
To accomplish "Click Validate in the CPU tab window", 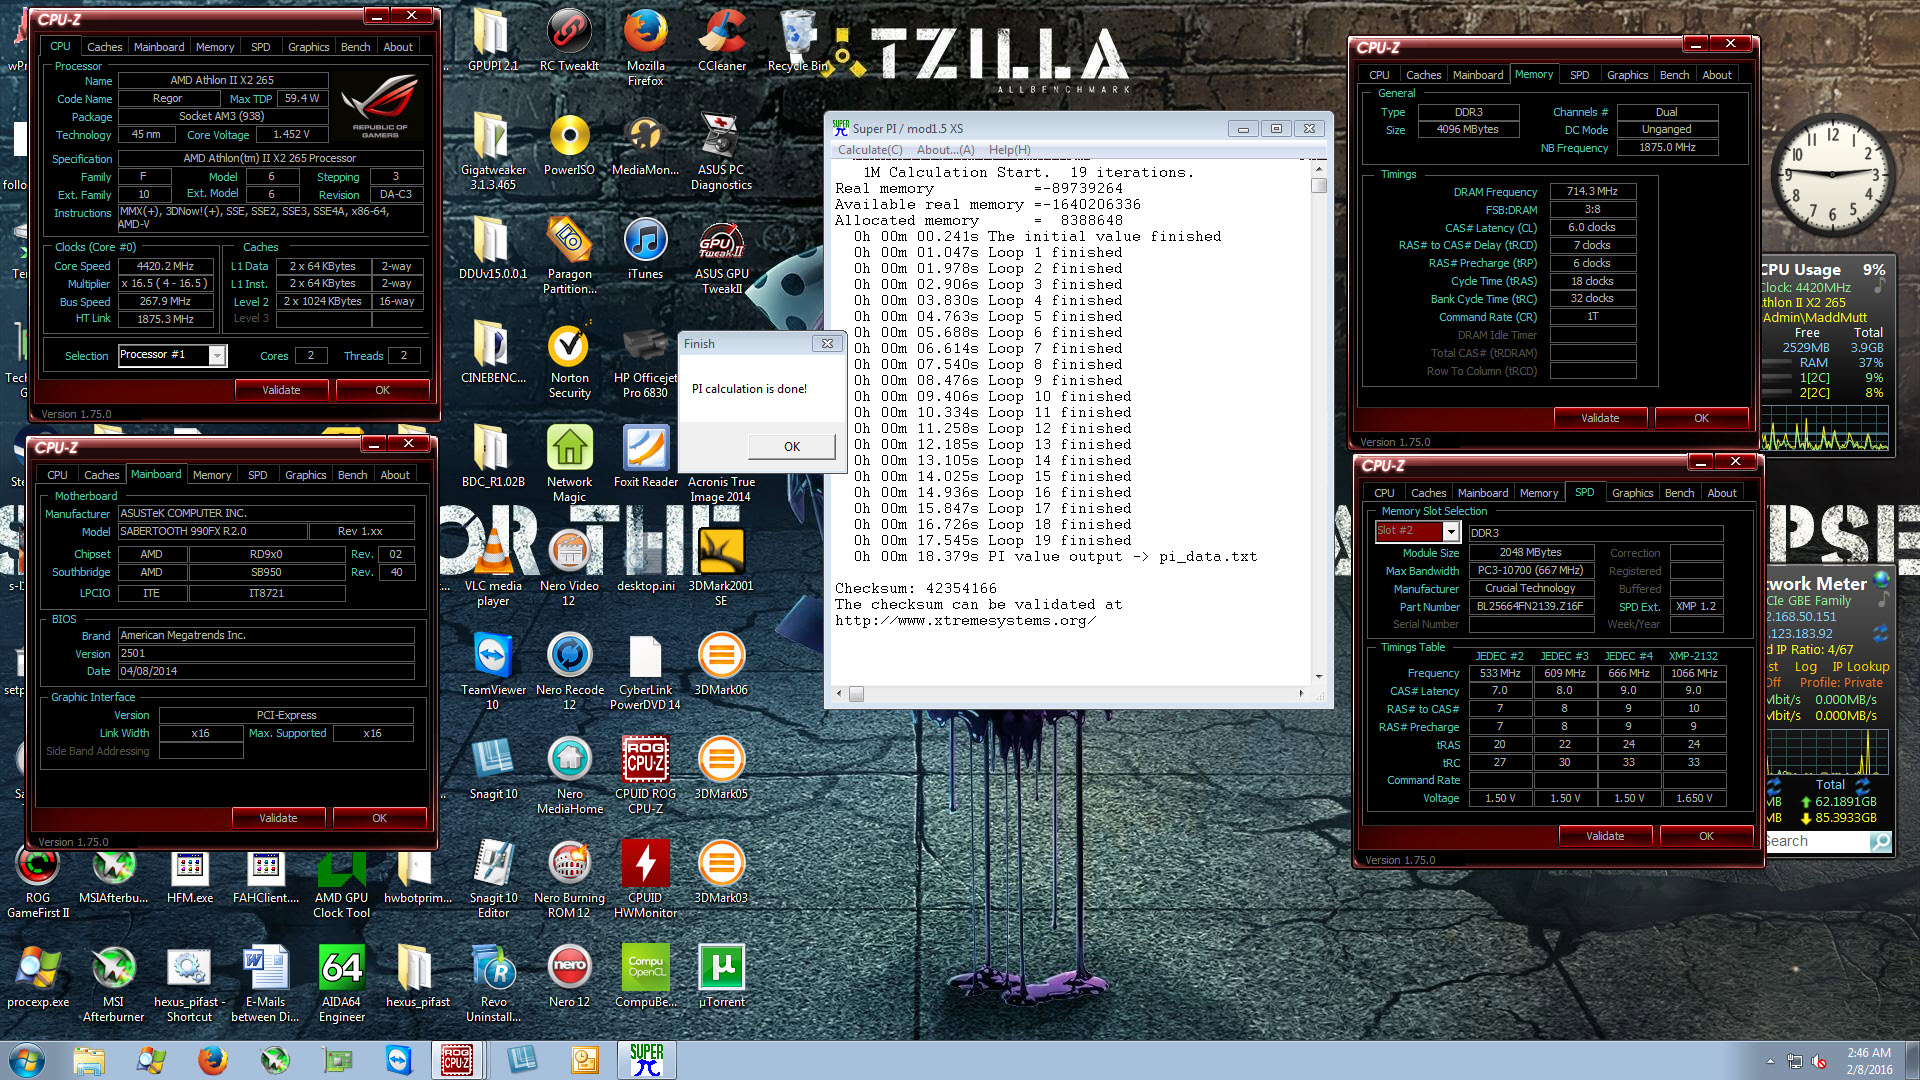I will (281, 390).
